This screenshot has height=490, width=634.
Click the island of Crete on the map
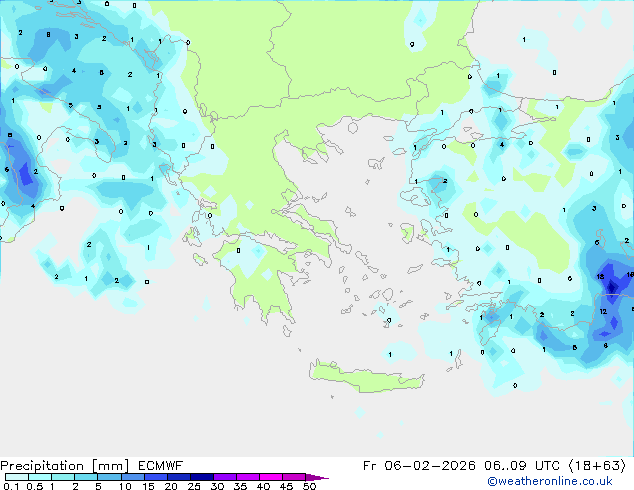click(366, 377)
